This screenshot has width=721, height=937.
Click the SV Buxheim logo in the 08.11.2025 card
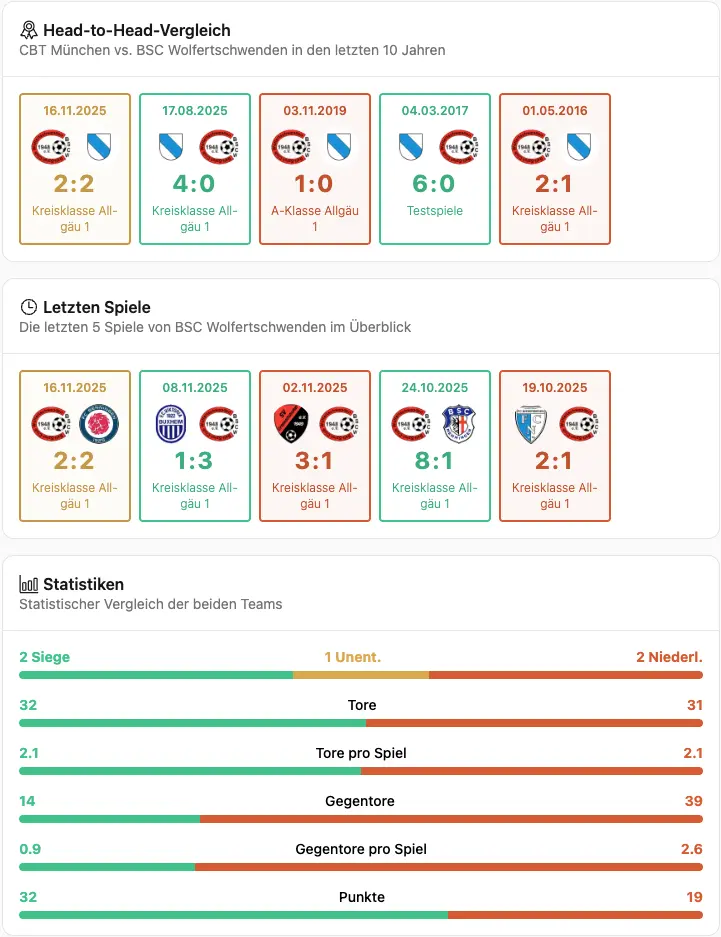172,423
